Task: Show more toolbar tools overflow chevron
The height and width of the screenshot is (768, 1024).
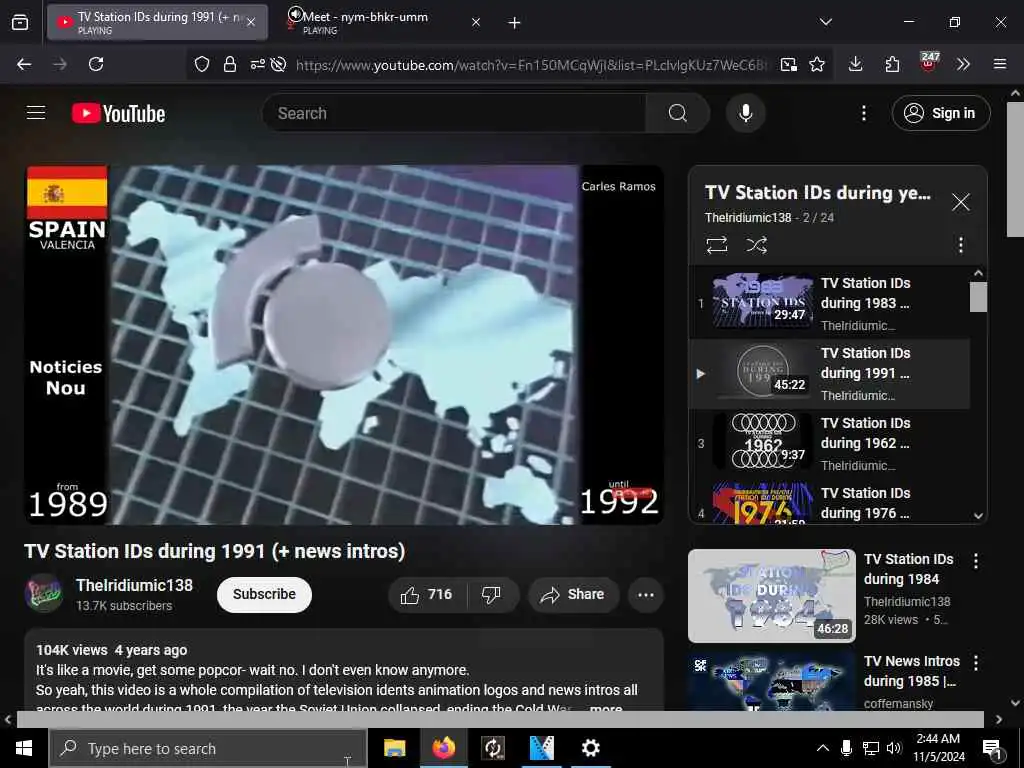Action: 963,64
